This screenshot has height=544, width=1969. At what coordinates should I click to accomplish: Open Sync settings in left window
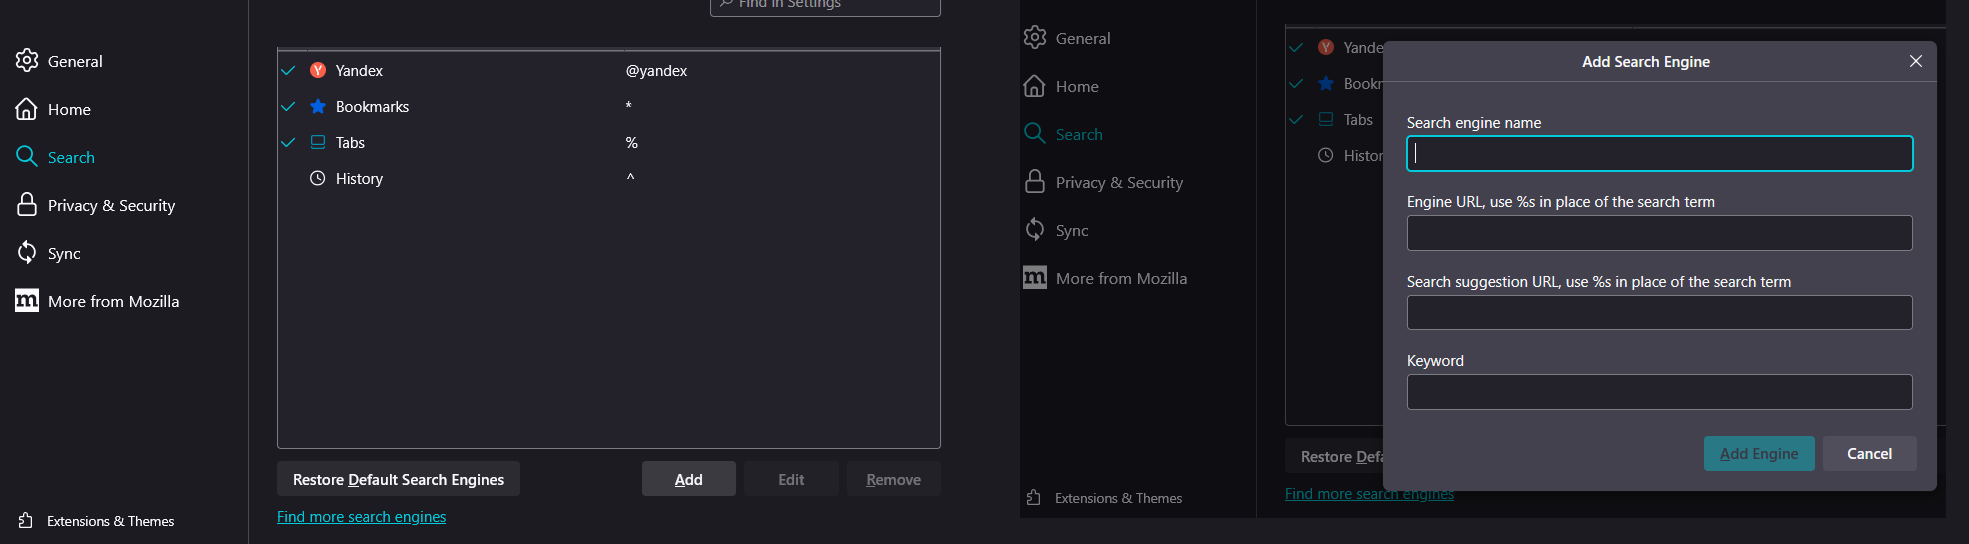point(64,253)
